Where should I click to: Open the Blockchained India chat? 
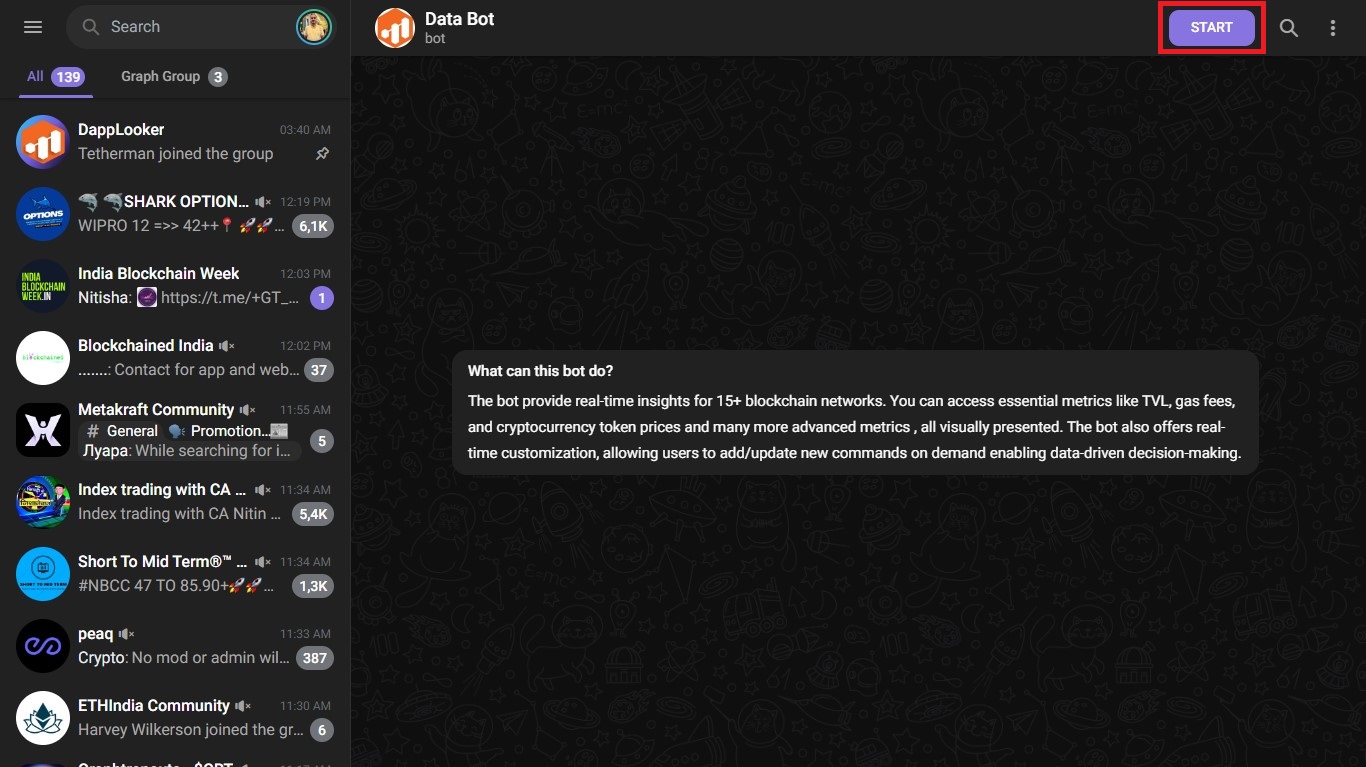[x=190, y=358]
